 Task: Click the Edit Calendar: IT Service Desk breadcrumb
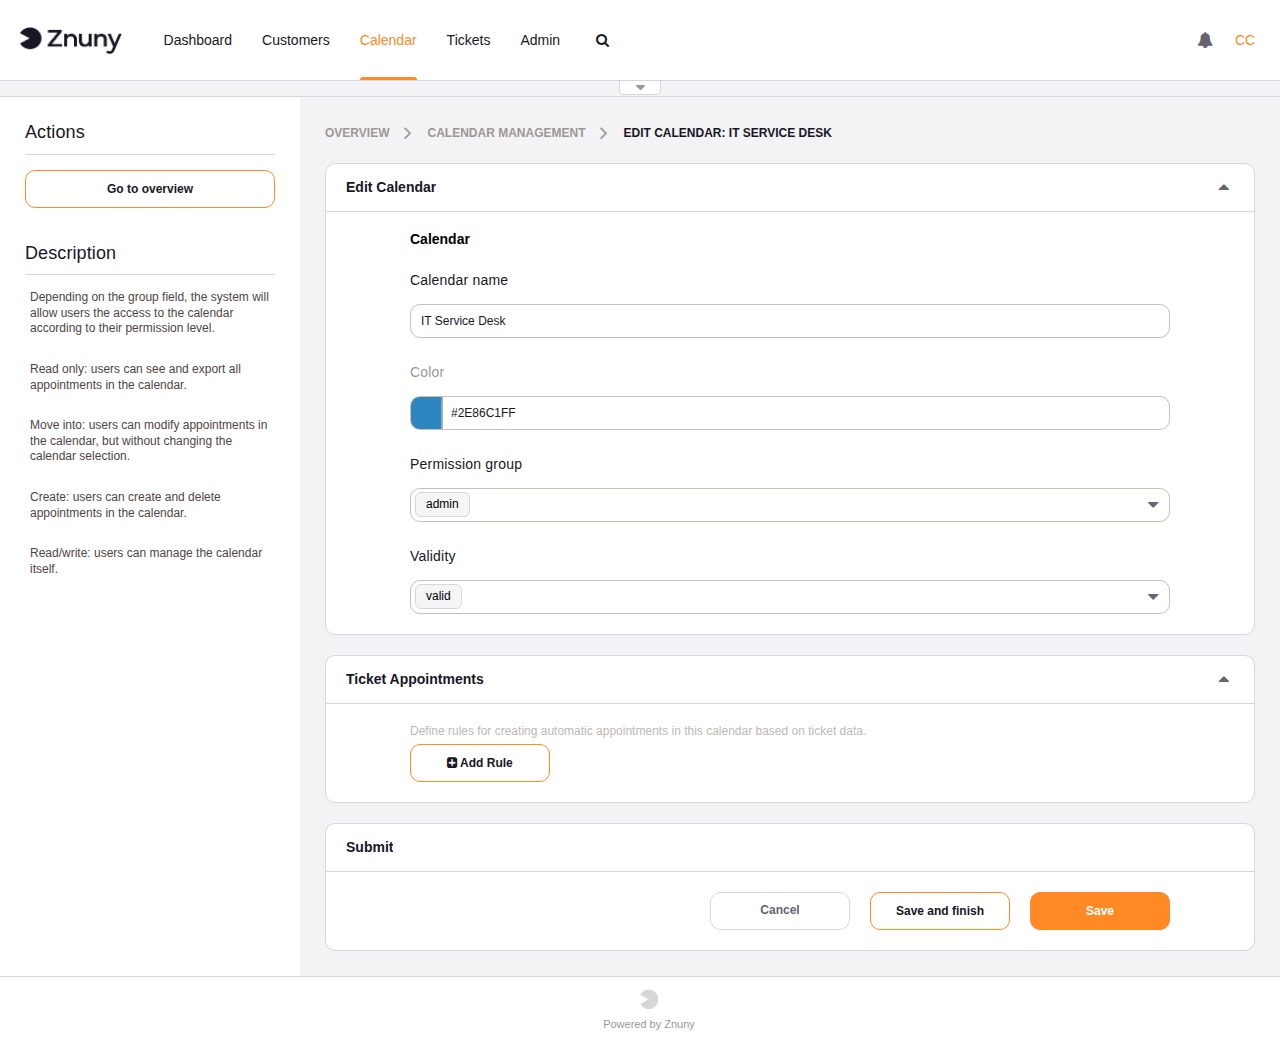[727, 133]
